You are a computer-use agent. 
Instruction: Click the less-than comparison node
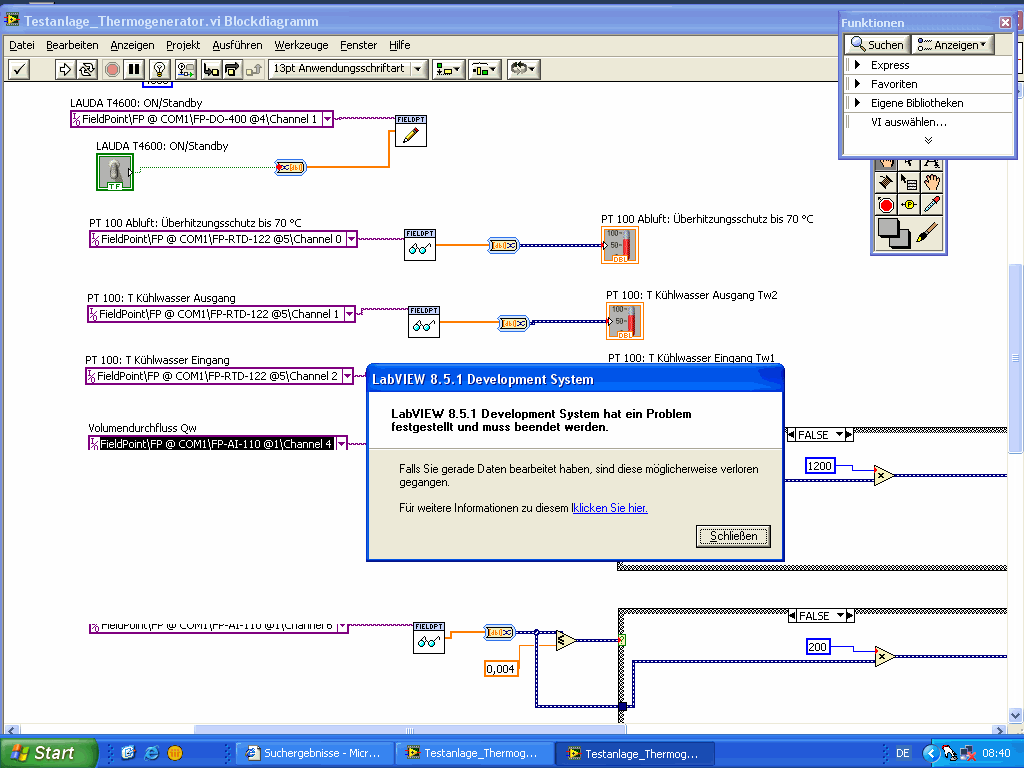[566, 641]
